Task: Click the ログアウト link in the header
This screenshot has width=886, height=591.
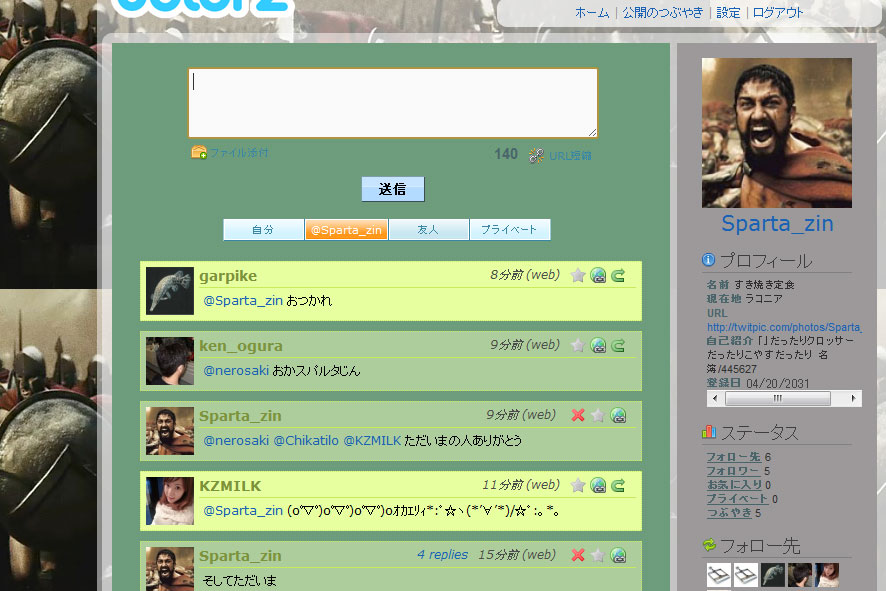Action: pos(778,13)
